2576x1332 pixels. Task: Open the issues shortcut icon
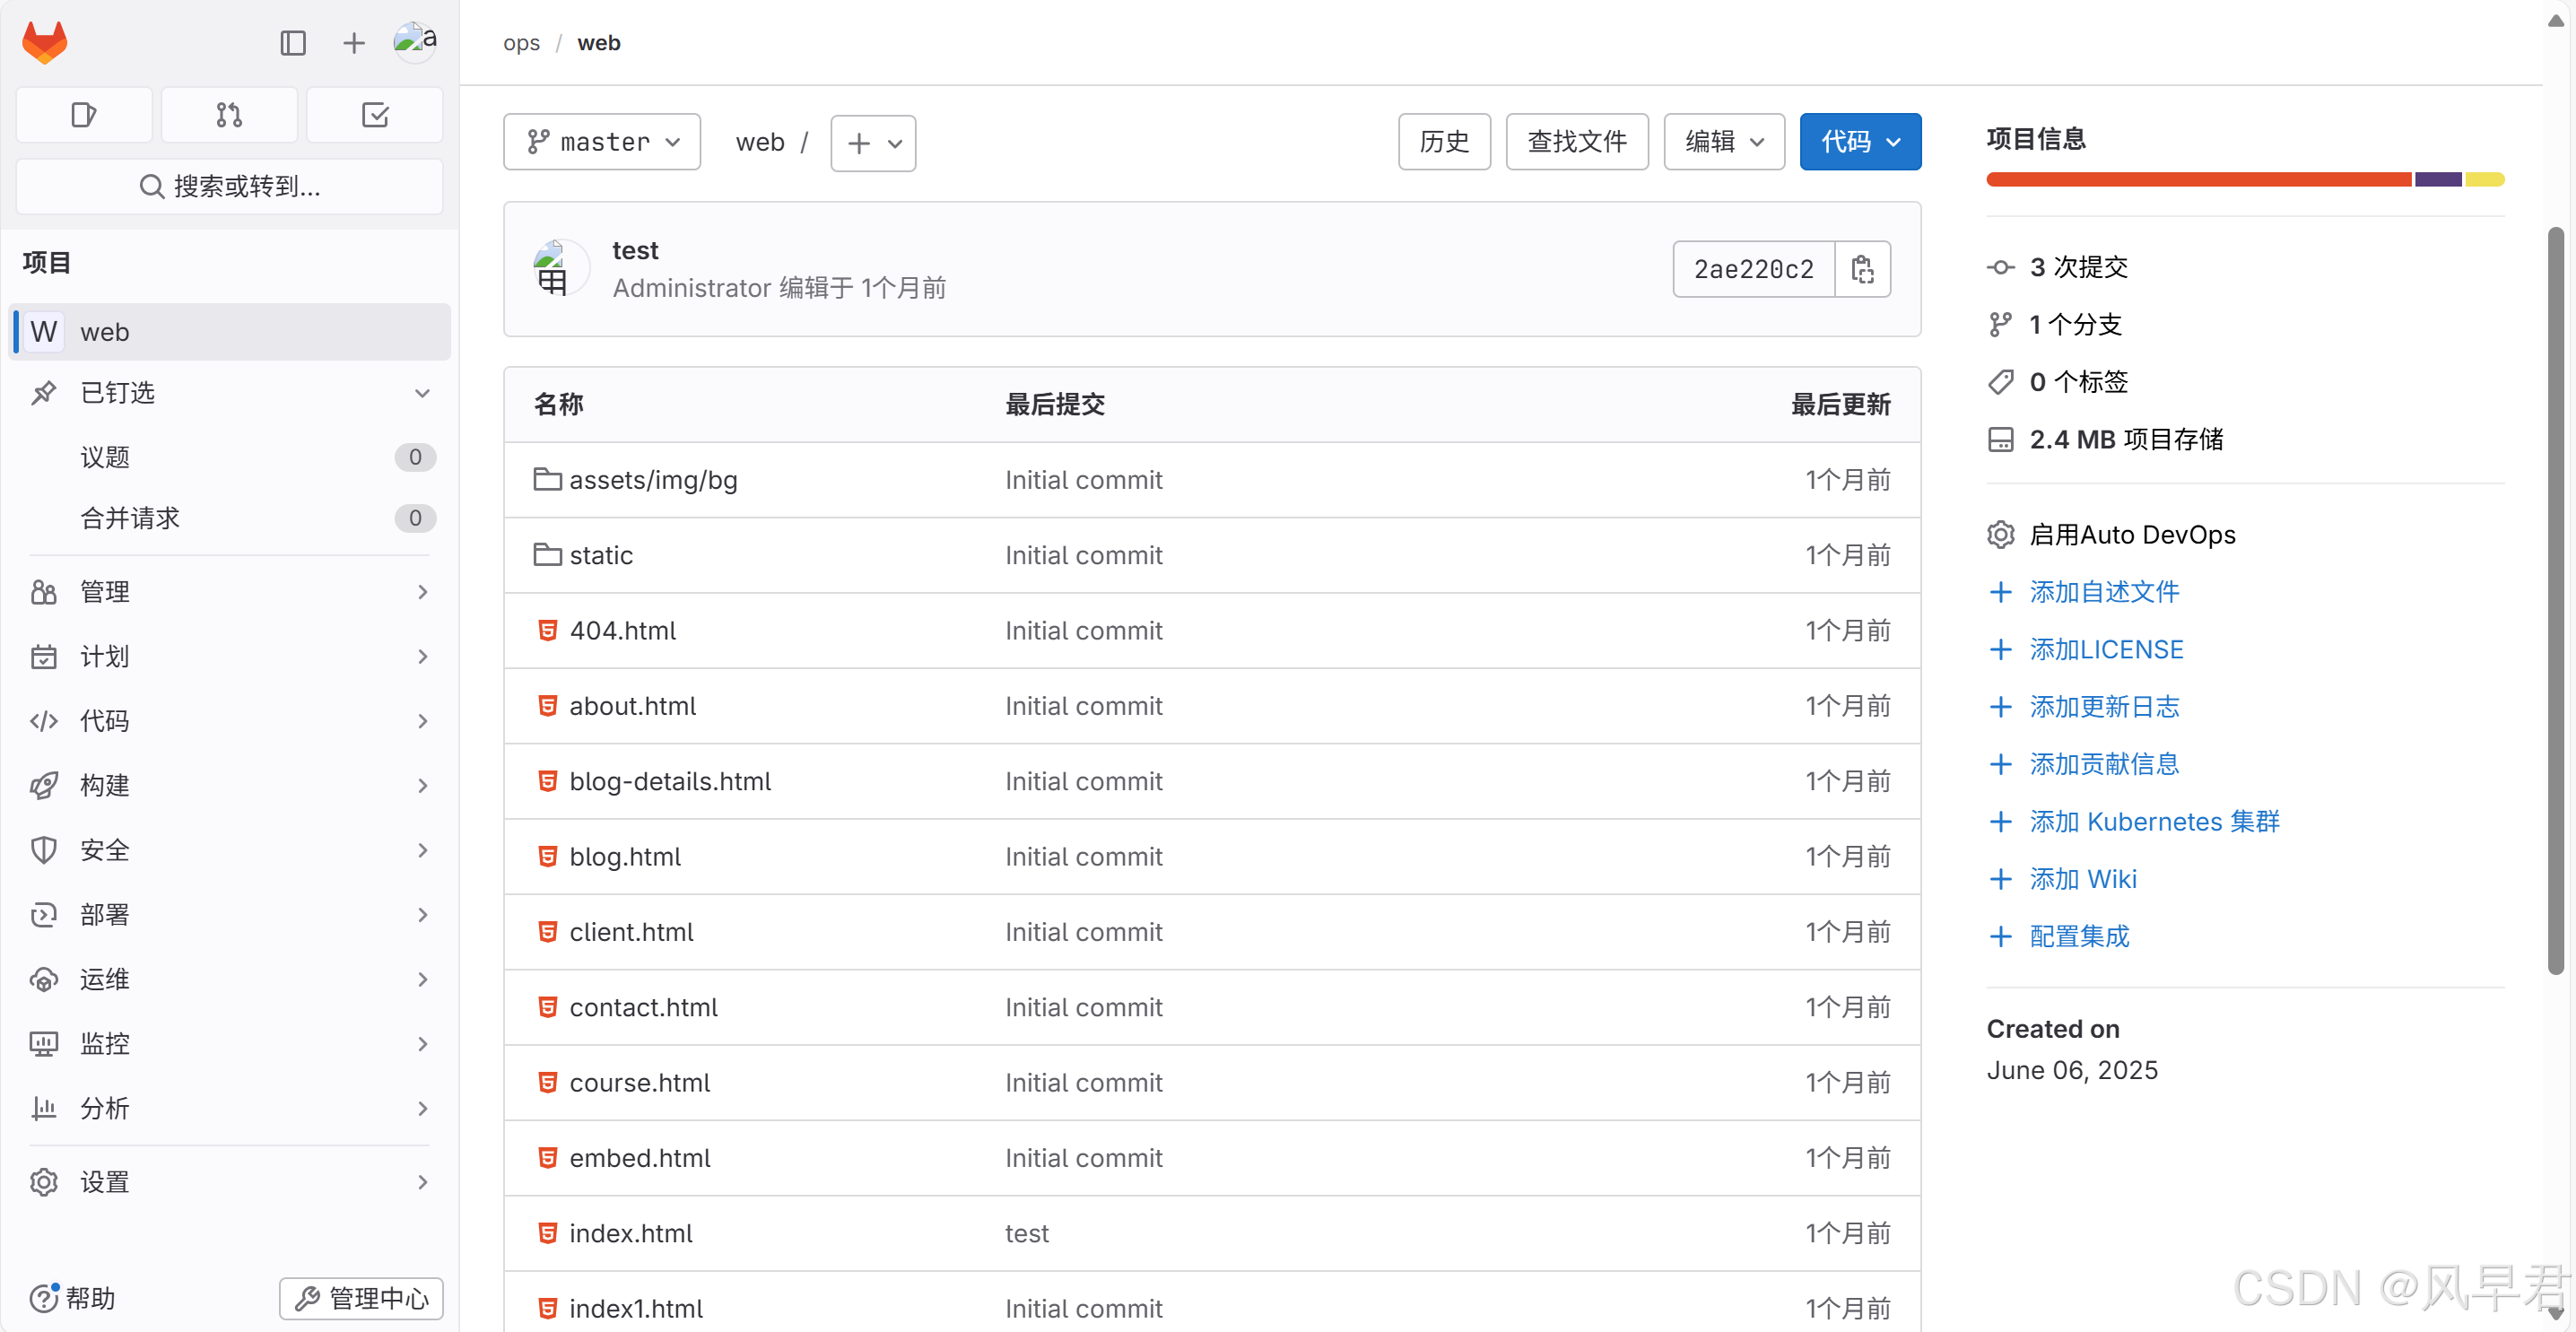[x=84, y=115]
